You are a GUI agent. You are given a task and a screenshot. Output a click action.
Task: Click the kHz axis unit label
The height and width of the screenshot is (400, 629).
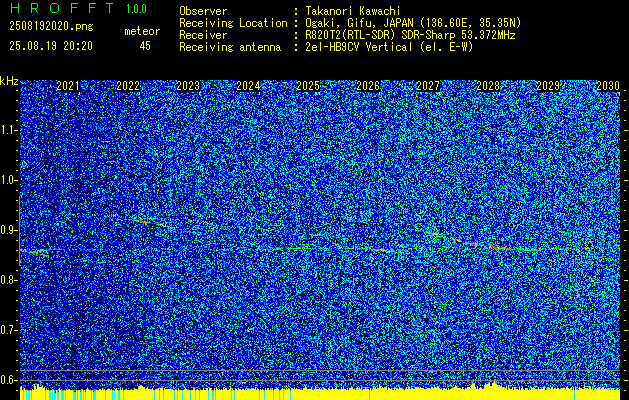(9, 81)
